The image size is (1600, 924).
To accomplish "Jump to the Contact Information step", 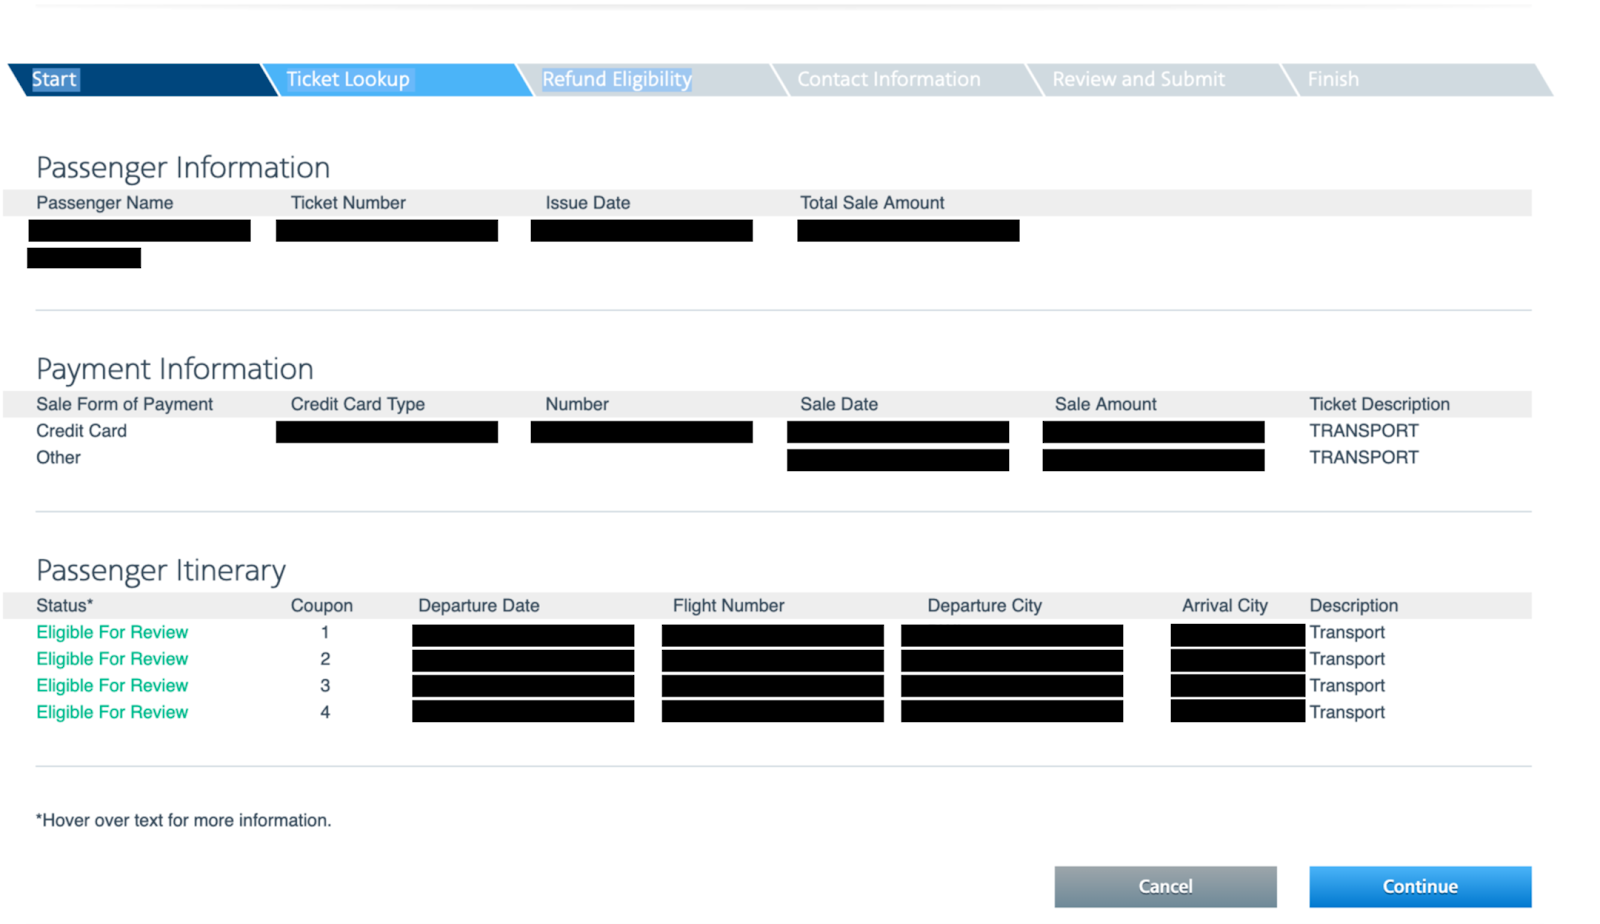I will pyautogui.click(x=888, y=80).
